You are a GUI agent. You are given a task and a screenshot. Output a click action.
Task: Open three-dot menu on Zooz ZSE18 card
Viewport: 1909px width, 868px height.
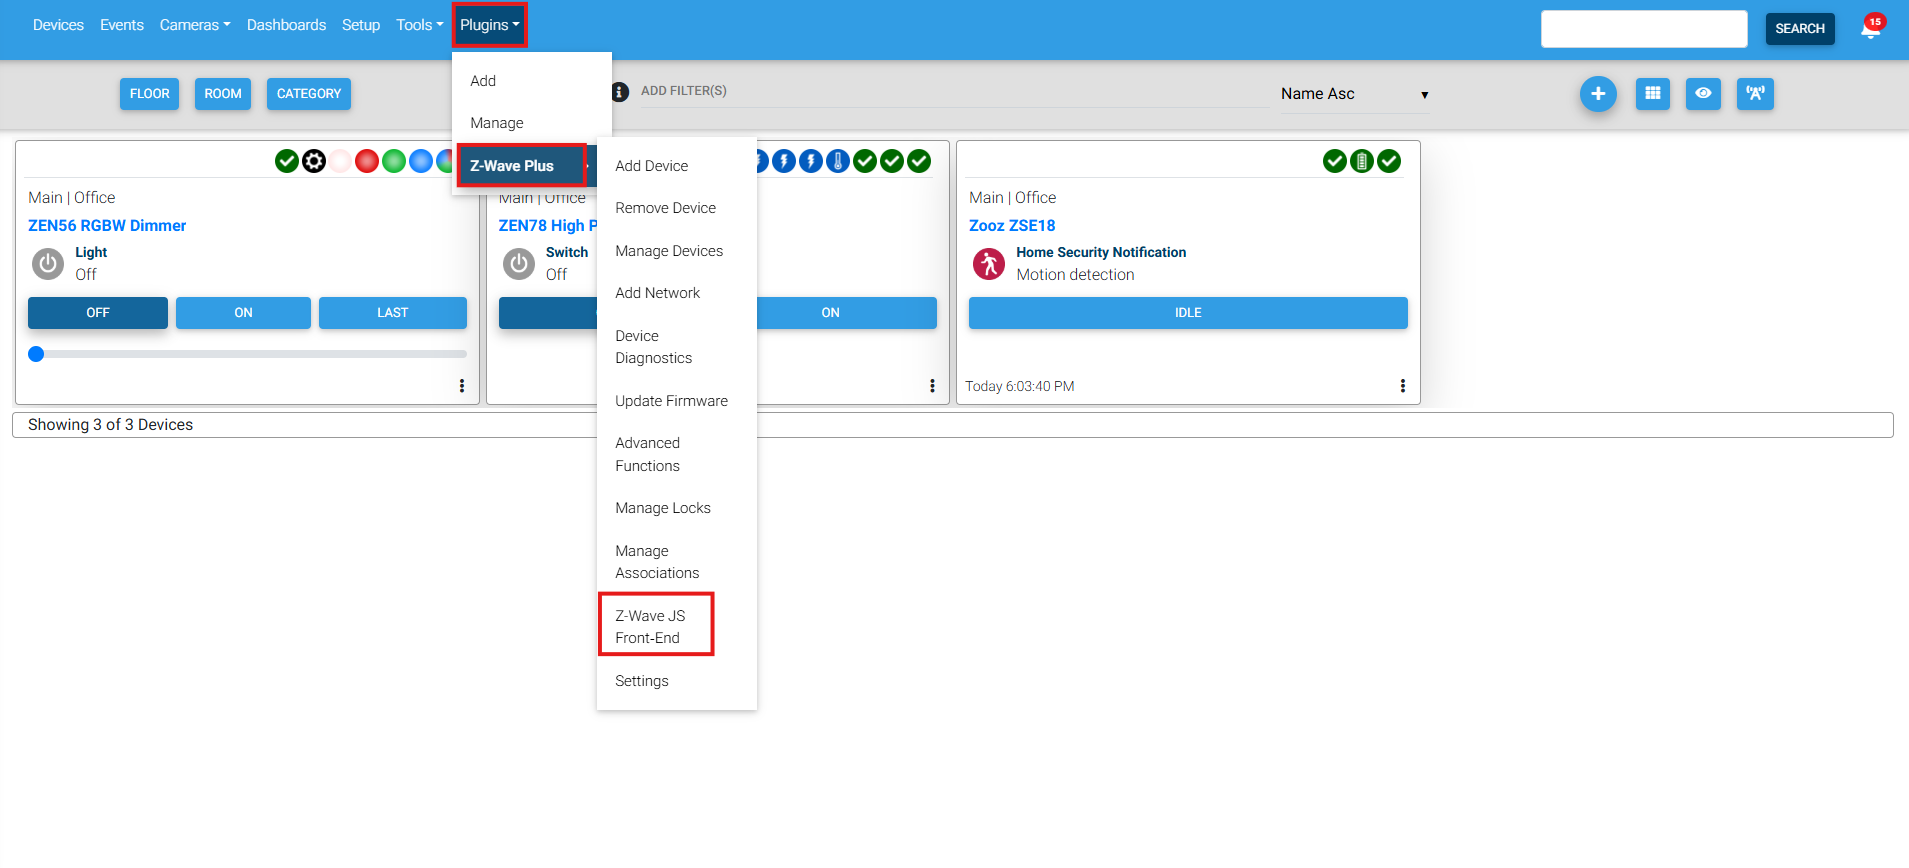(x=1403, y=386)
